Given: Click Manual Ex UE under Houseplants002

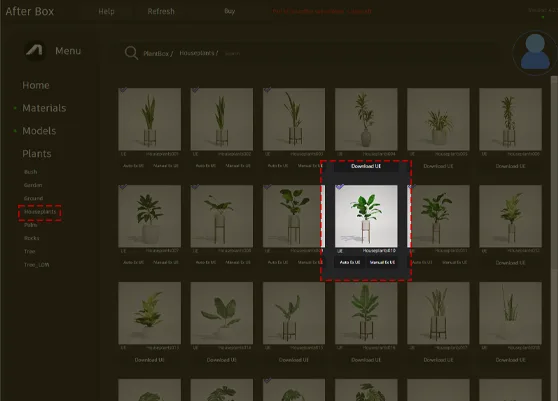Looking at the screenshot, I should 238,166.
